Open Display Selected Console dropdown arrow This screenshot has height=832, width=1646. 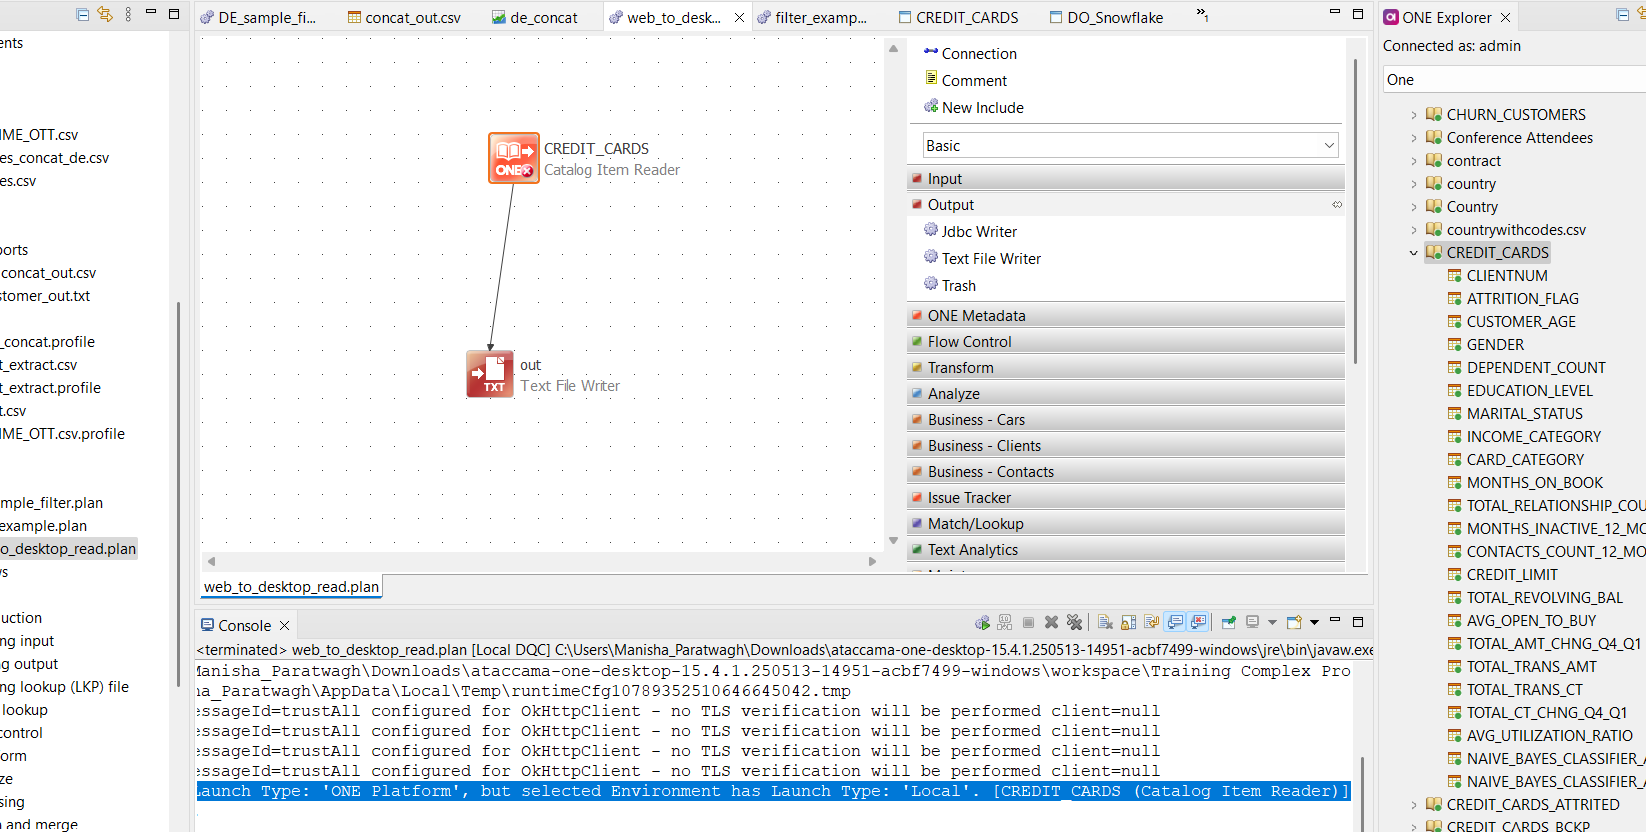tap(1272, 622)
